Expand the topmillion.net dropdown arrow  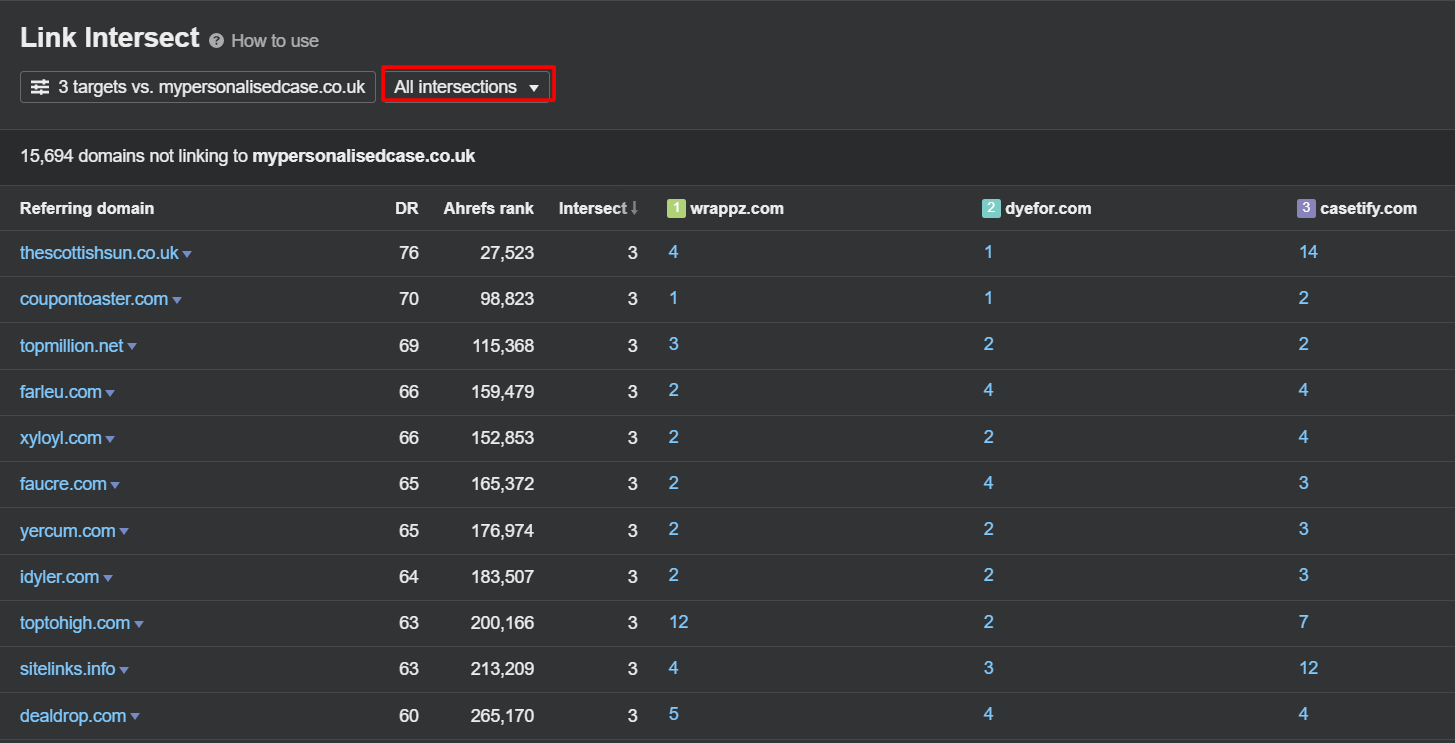[x=132, y=347]
